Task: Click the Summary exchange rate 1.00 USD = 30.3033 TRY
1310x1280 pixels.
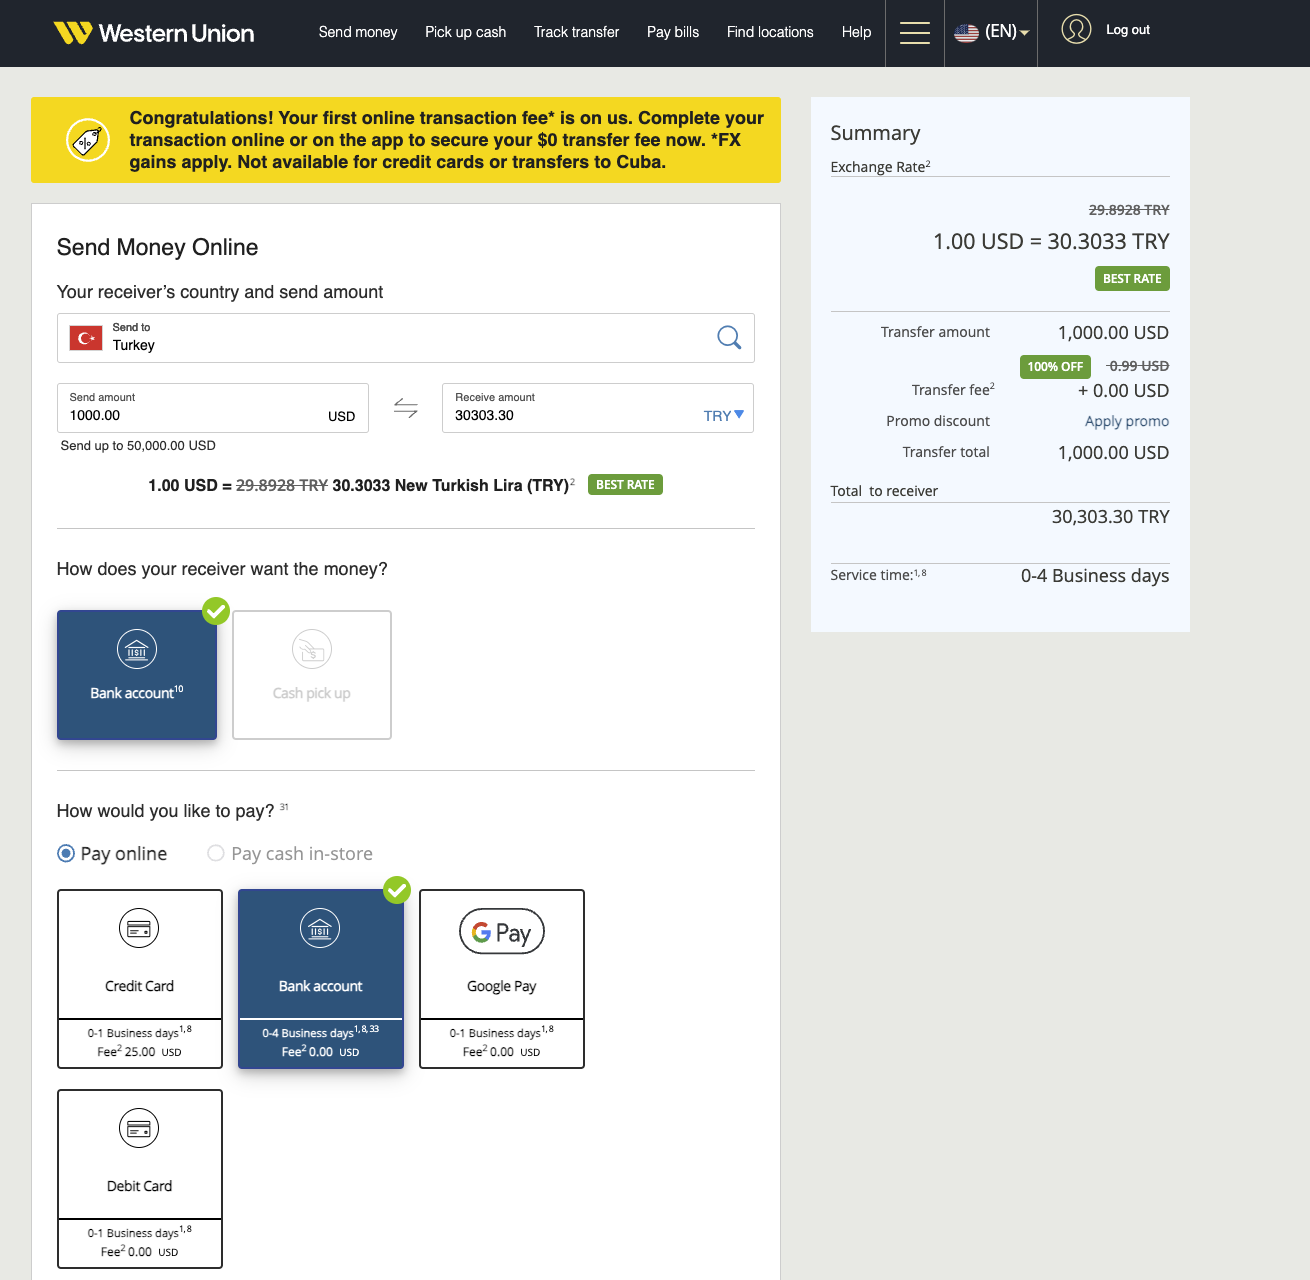Action: [x=1051, y=241]
